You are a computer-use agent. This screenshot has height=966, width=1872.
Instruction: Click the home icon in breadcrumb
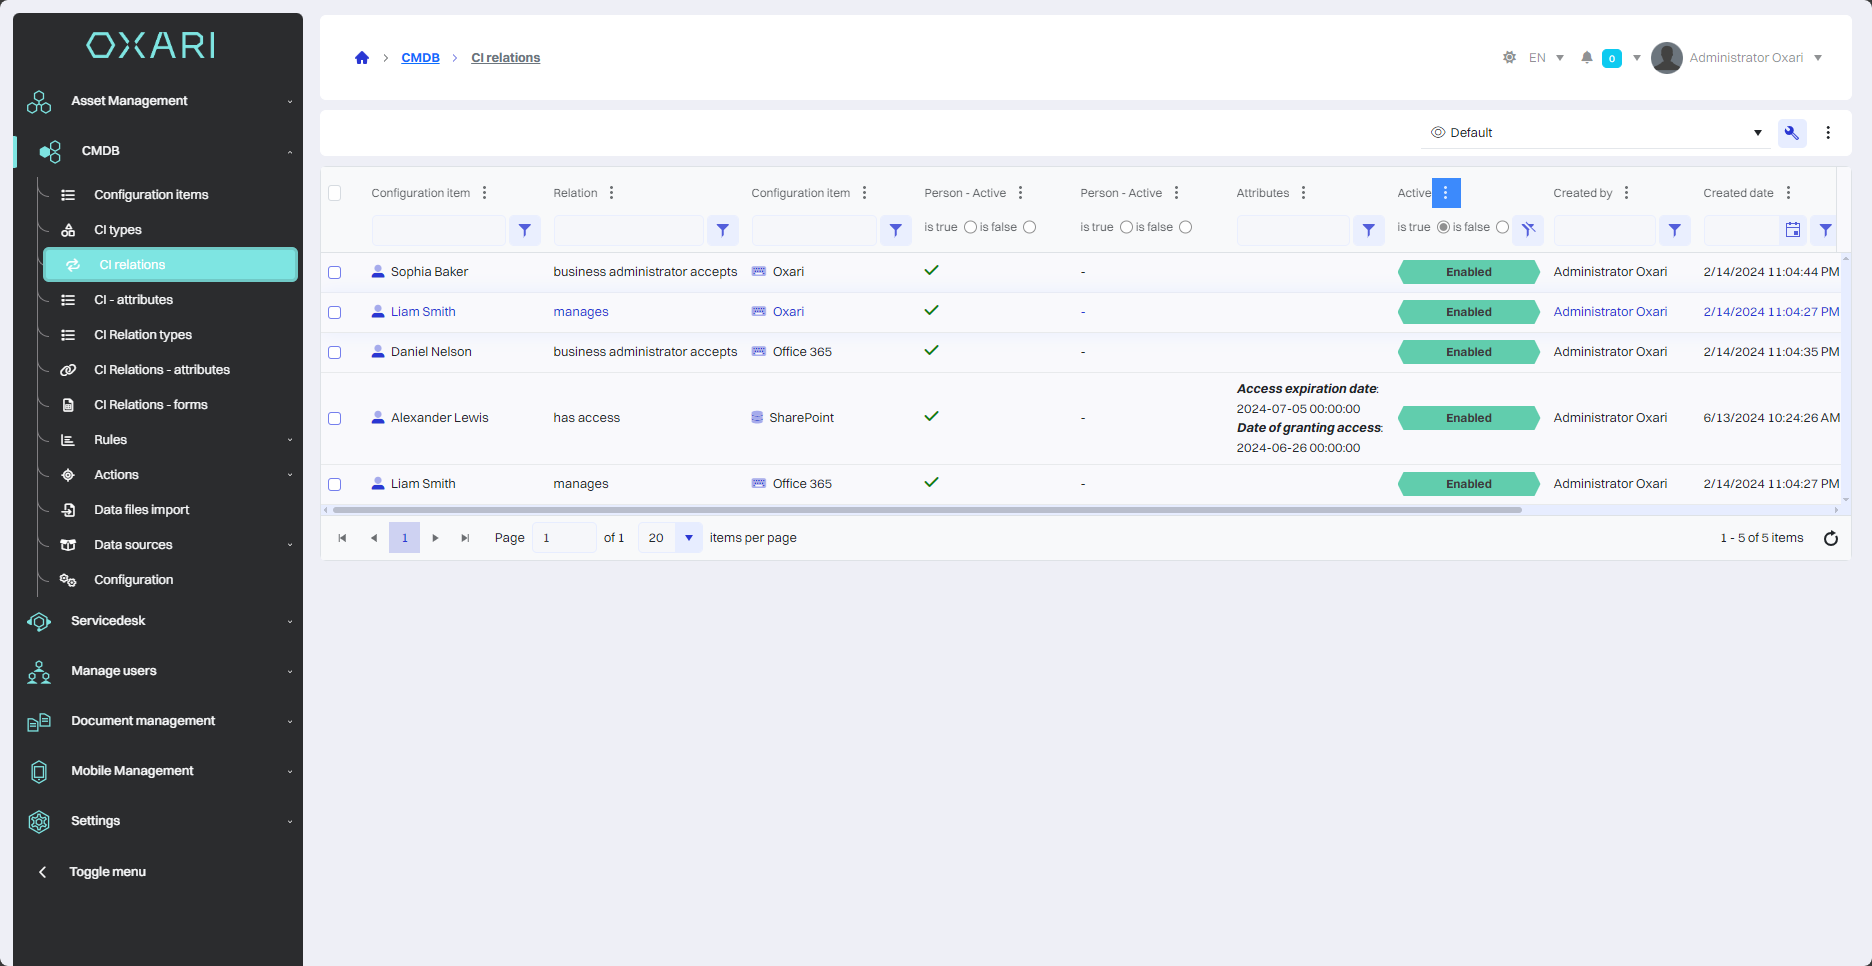click(x=362, y=58)
